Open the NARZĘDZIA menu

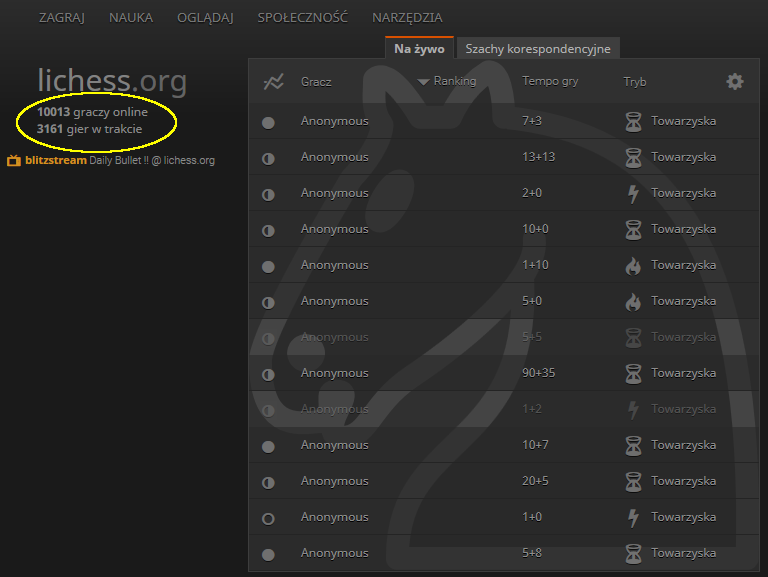click(x=407, y=18)
